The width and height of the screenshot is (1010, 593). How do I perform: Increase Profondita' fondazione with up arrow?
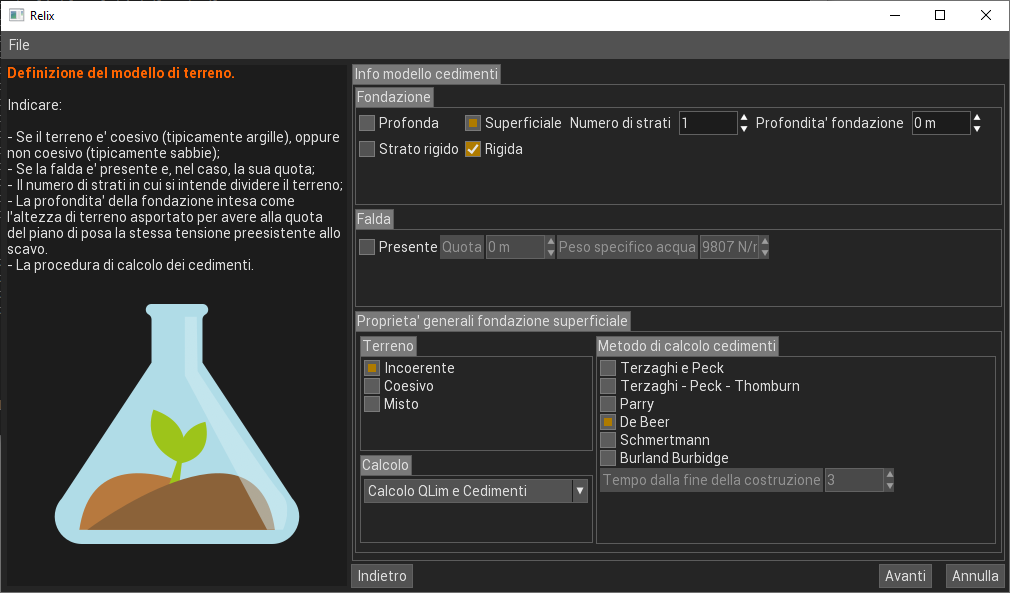[977, 117]
